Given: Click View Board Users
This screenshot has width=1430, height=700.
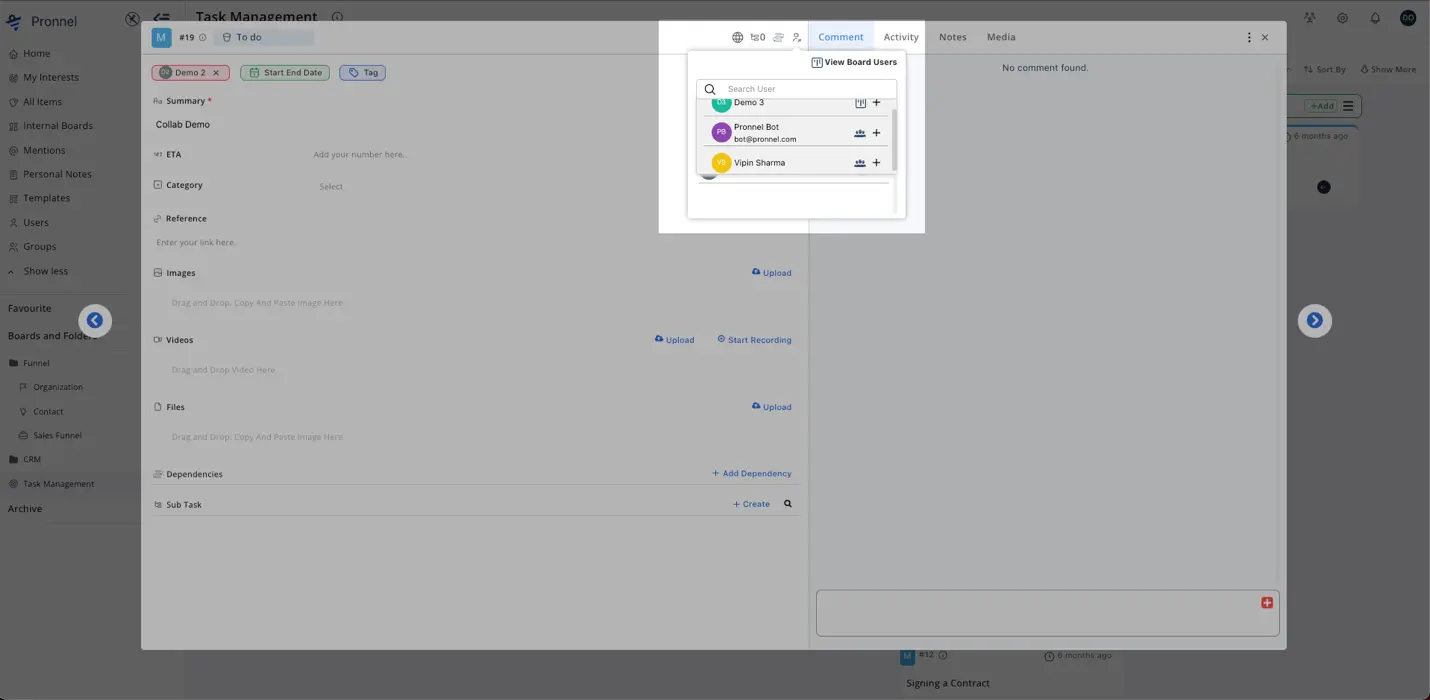Looking at the screenshot, I should [854, 62].
